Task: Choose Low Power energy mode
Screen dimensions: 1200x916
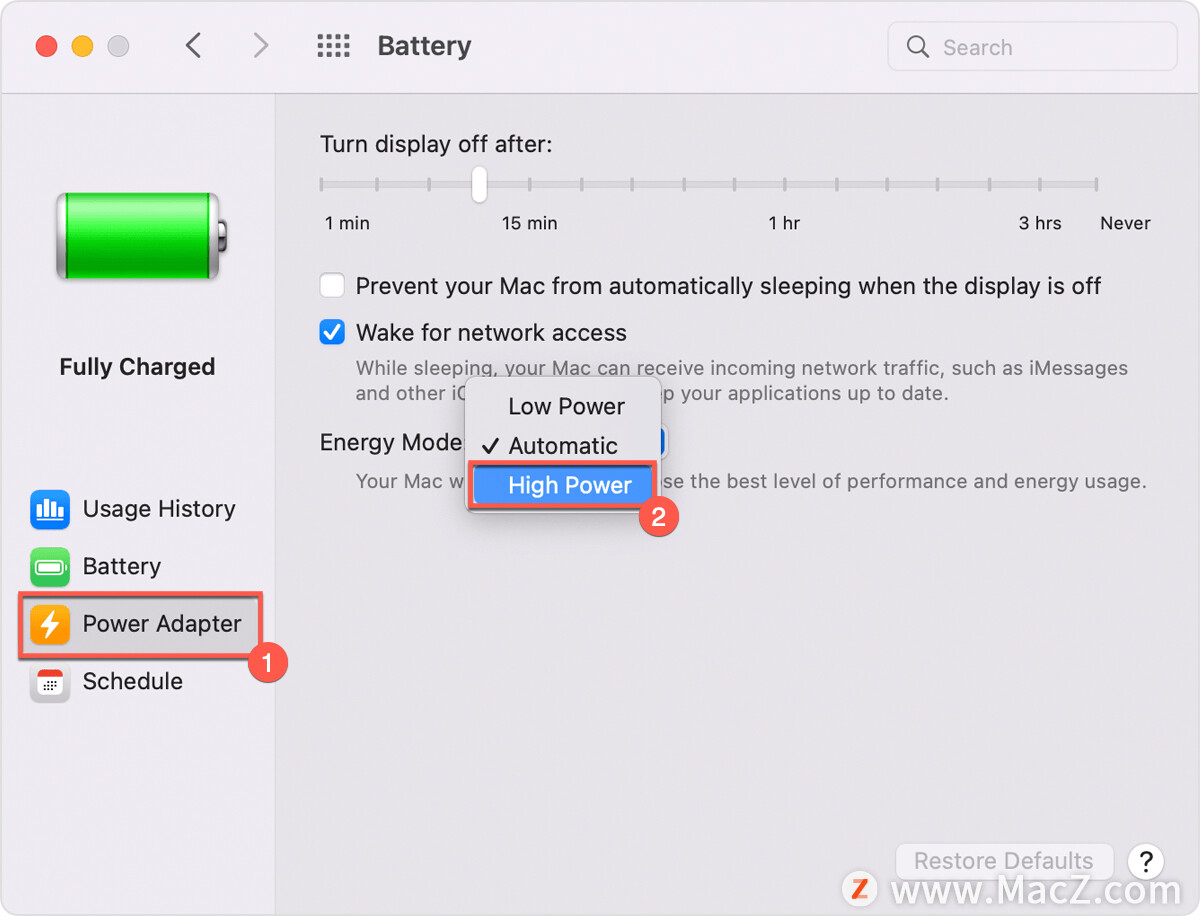Action: coord(564,406)
